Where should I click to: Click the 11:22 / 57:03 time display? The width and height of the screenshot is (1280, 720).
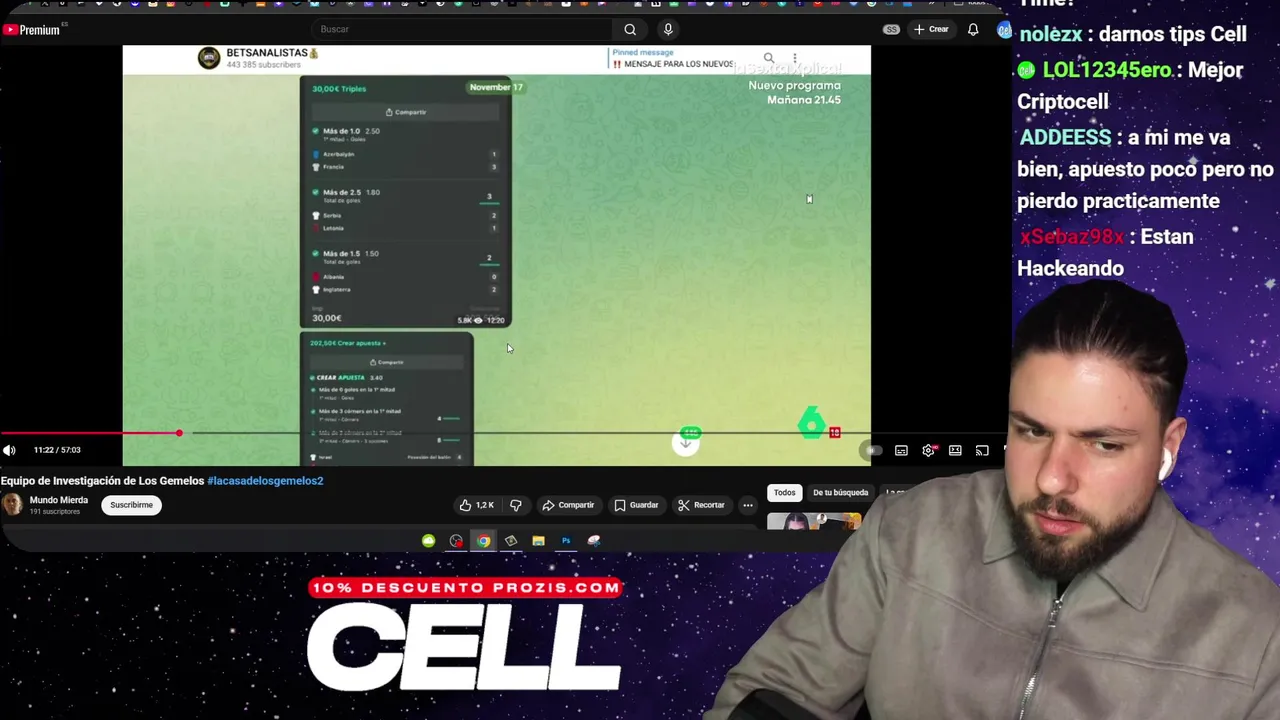click(x=57, y=450)
